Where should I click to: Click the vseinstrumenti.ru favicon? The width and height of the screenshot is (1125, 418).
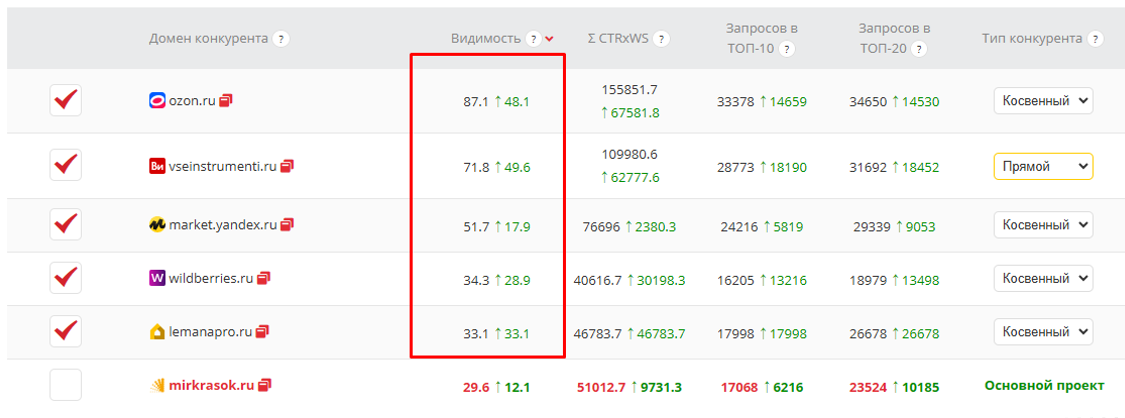(x=157, y=166)
